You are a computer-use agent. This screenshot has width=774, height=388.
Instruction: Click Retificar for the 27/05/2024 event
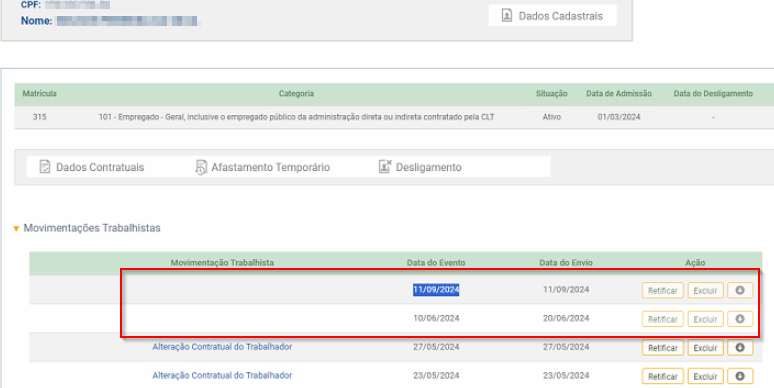point(662,348)
